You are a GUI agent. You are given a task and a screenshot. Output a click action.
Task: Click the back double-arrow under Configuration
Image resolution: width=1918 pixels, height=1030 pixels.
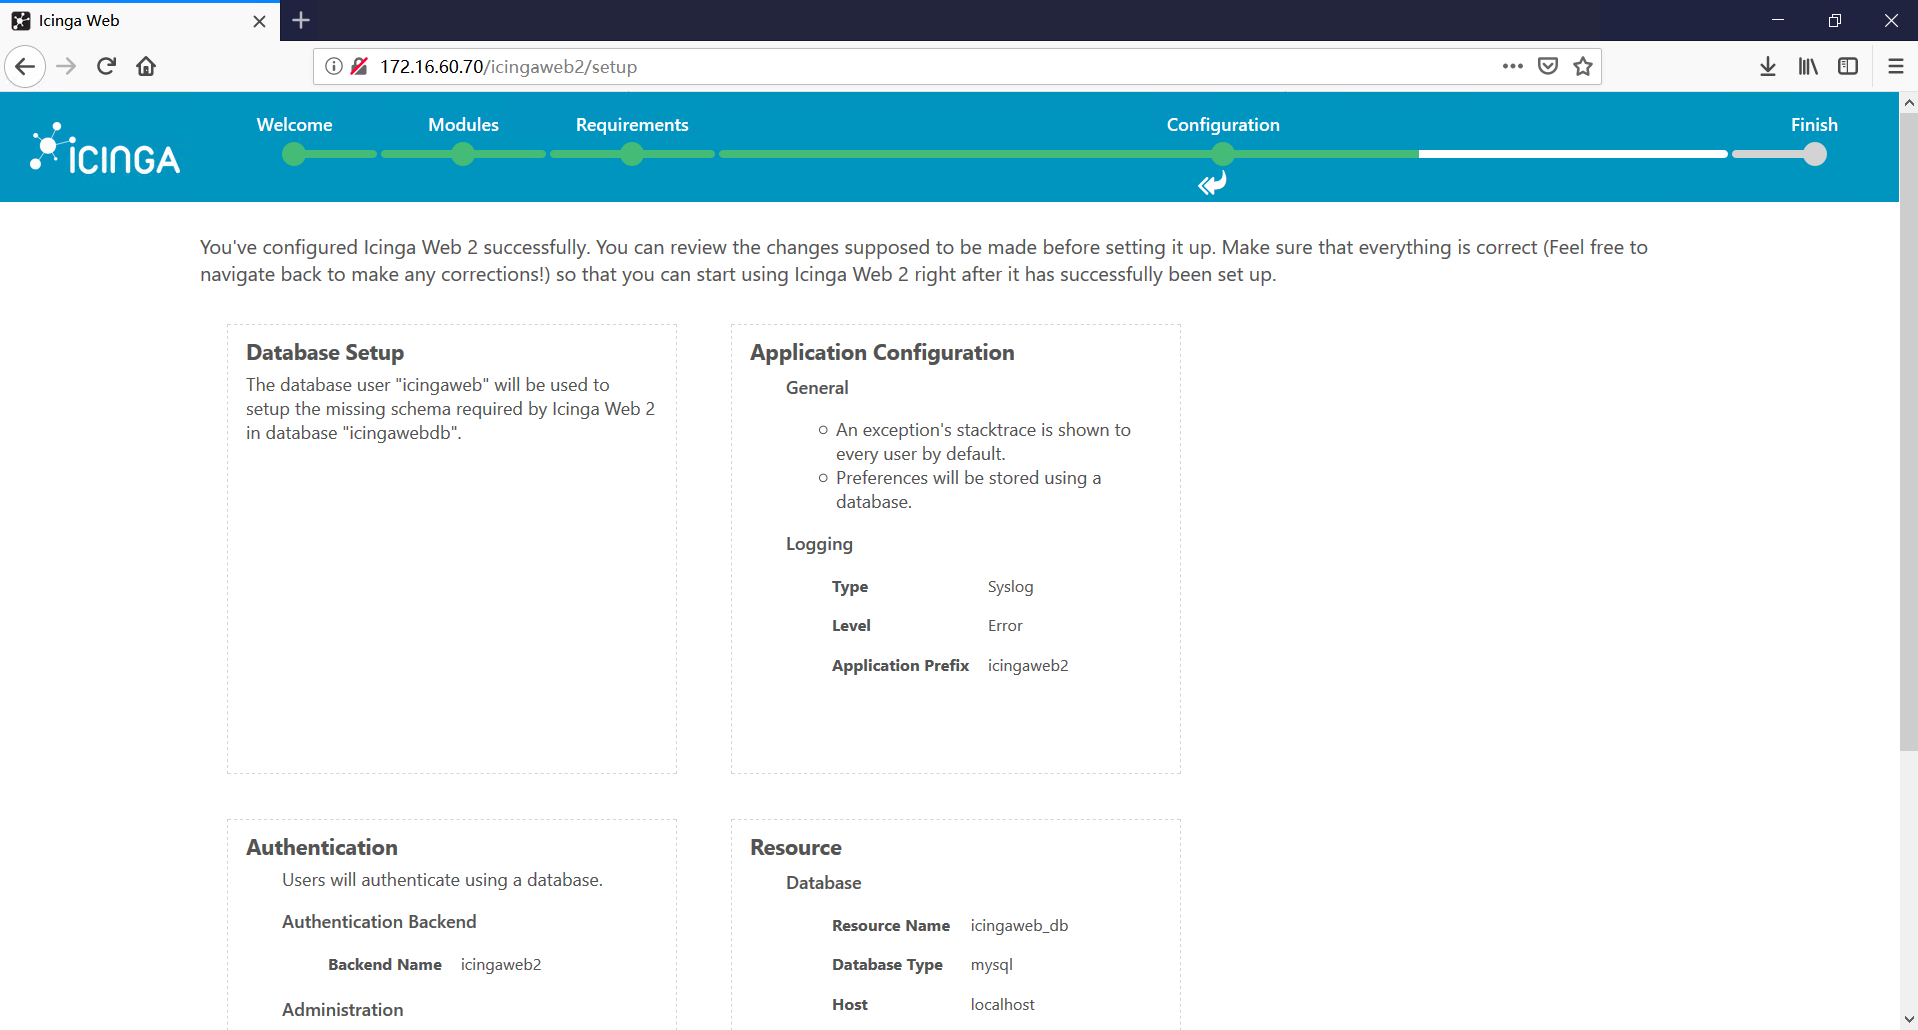(1212, 183)
